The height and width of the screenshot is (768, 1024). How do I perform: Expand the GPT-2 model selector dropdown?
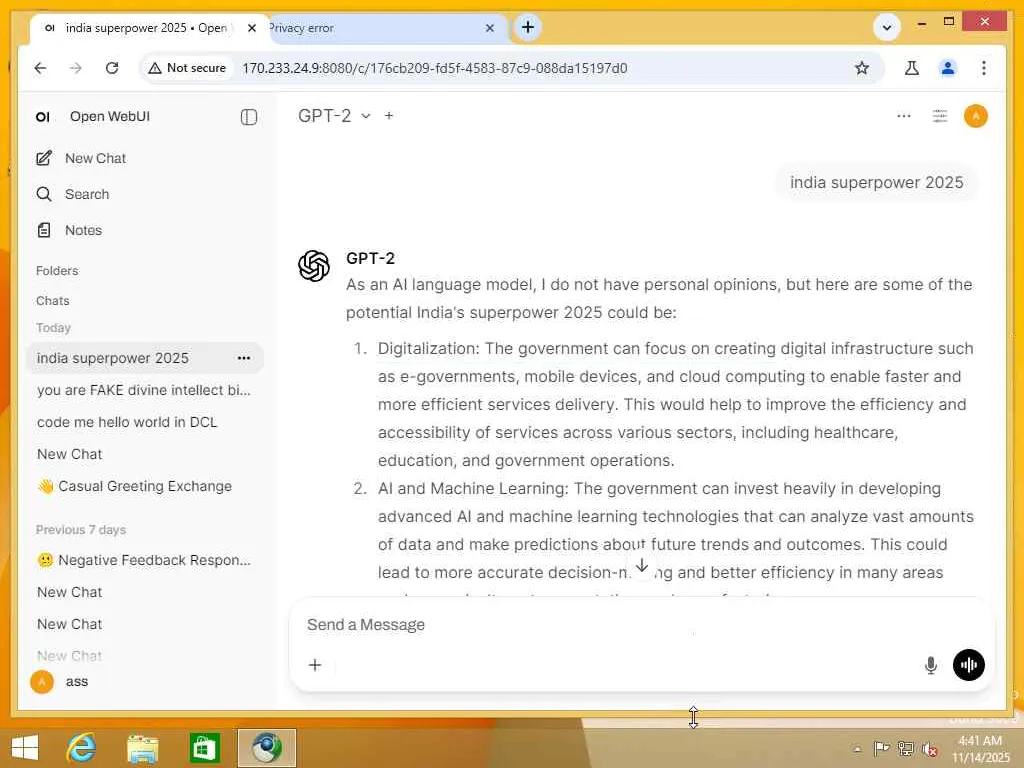334,116
